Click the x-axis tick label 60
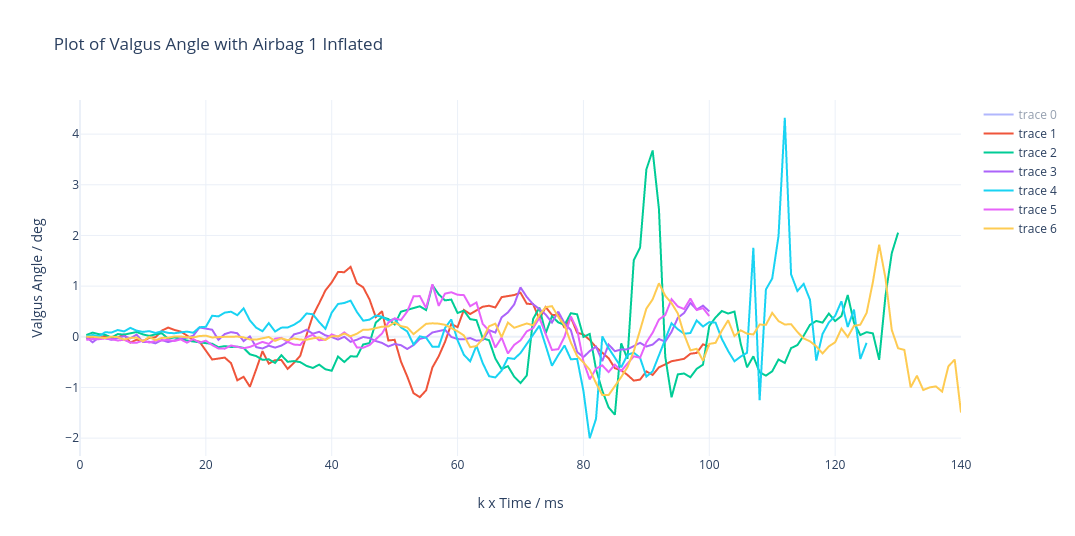This screenshot has width=1075, height=536. (x=457, y=465)
